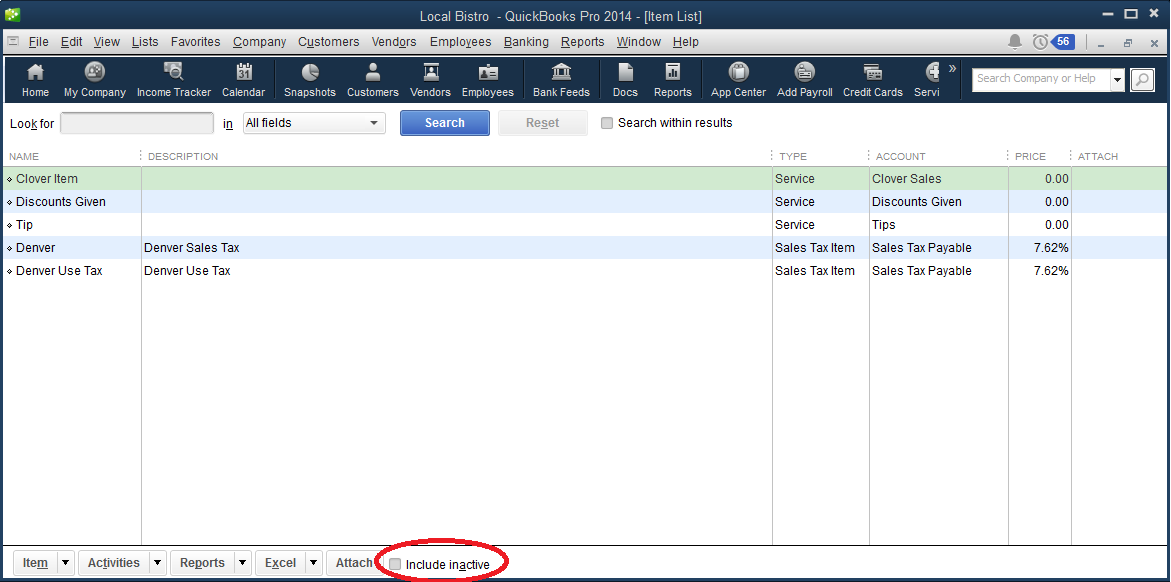Open the notifications bell
The width and height of the screenshot is (1171, 582).
click(1015, 42)
